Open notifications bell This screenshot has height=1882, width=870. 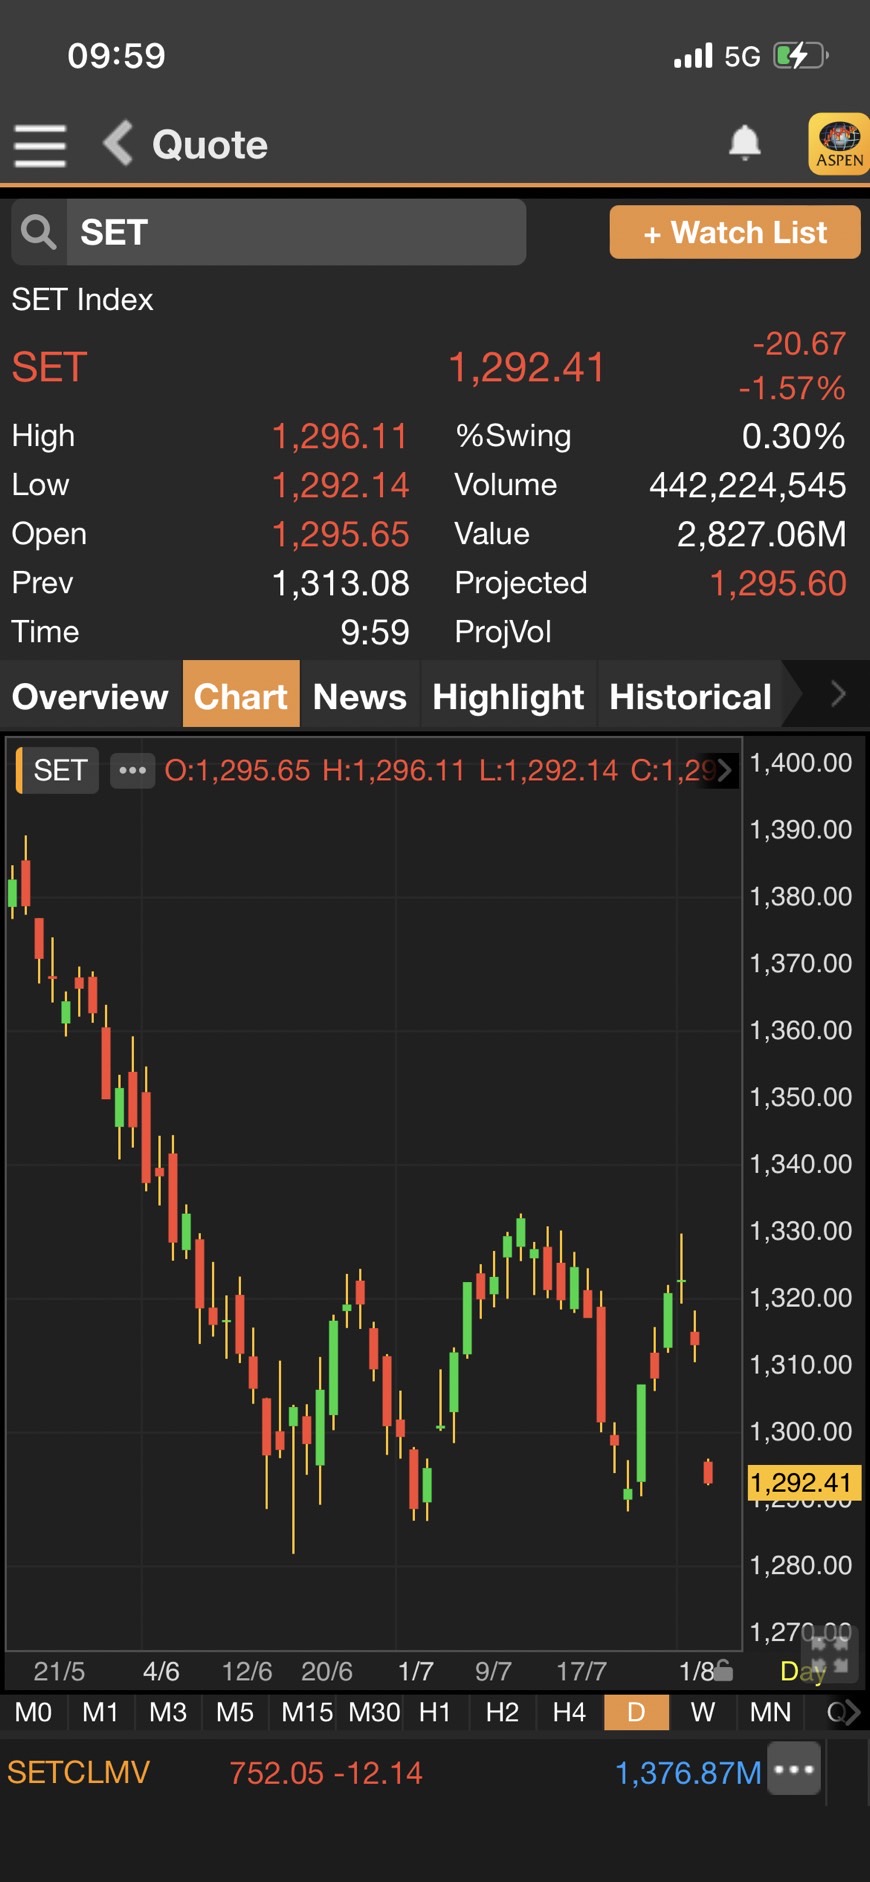point(744,143)
